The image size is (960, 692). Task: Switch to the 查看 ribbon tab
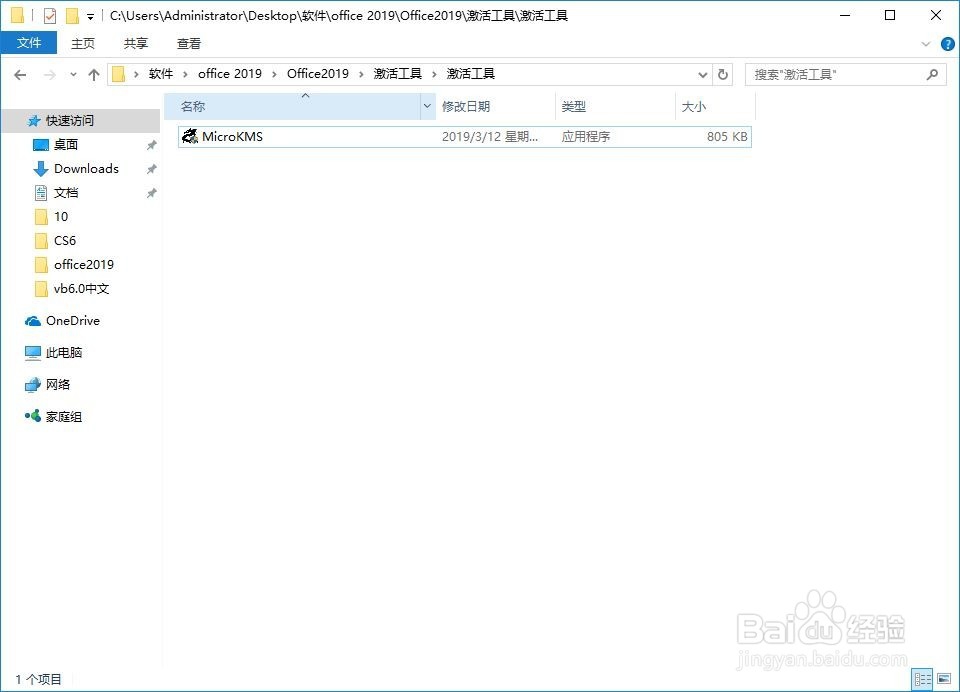point(189,43)
